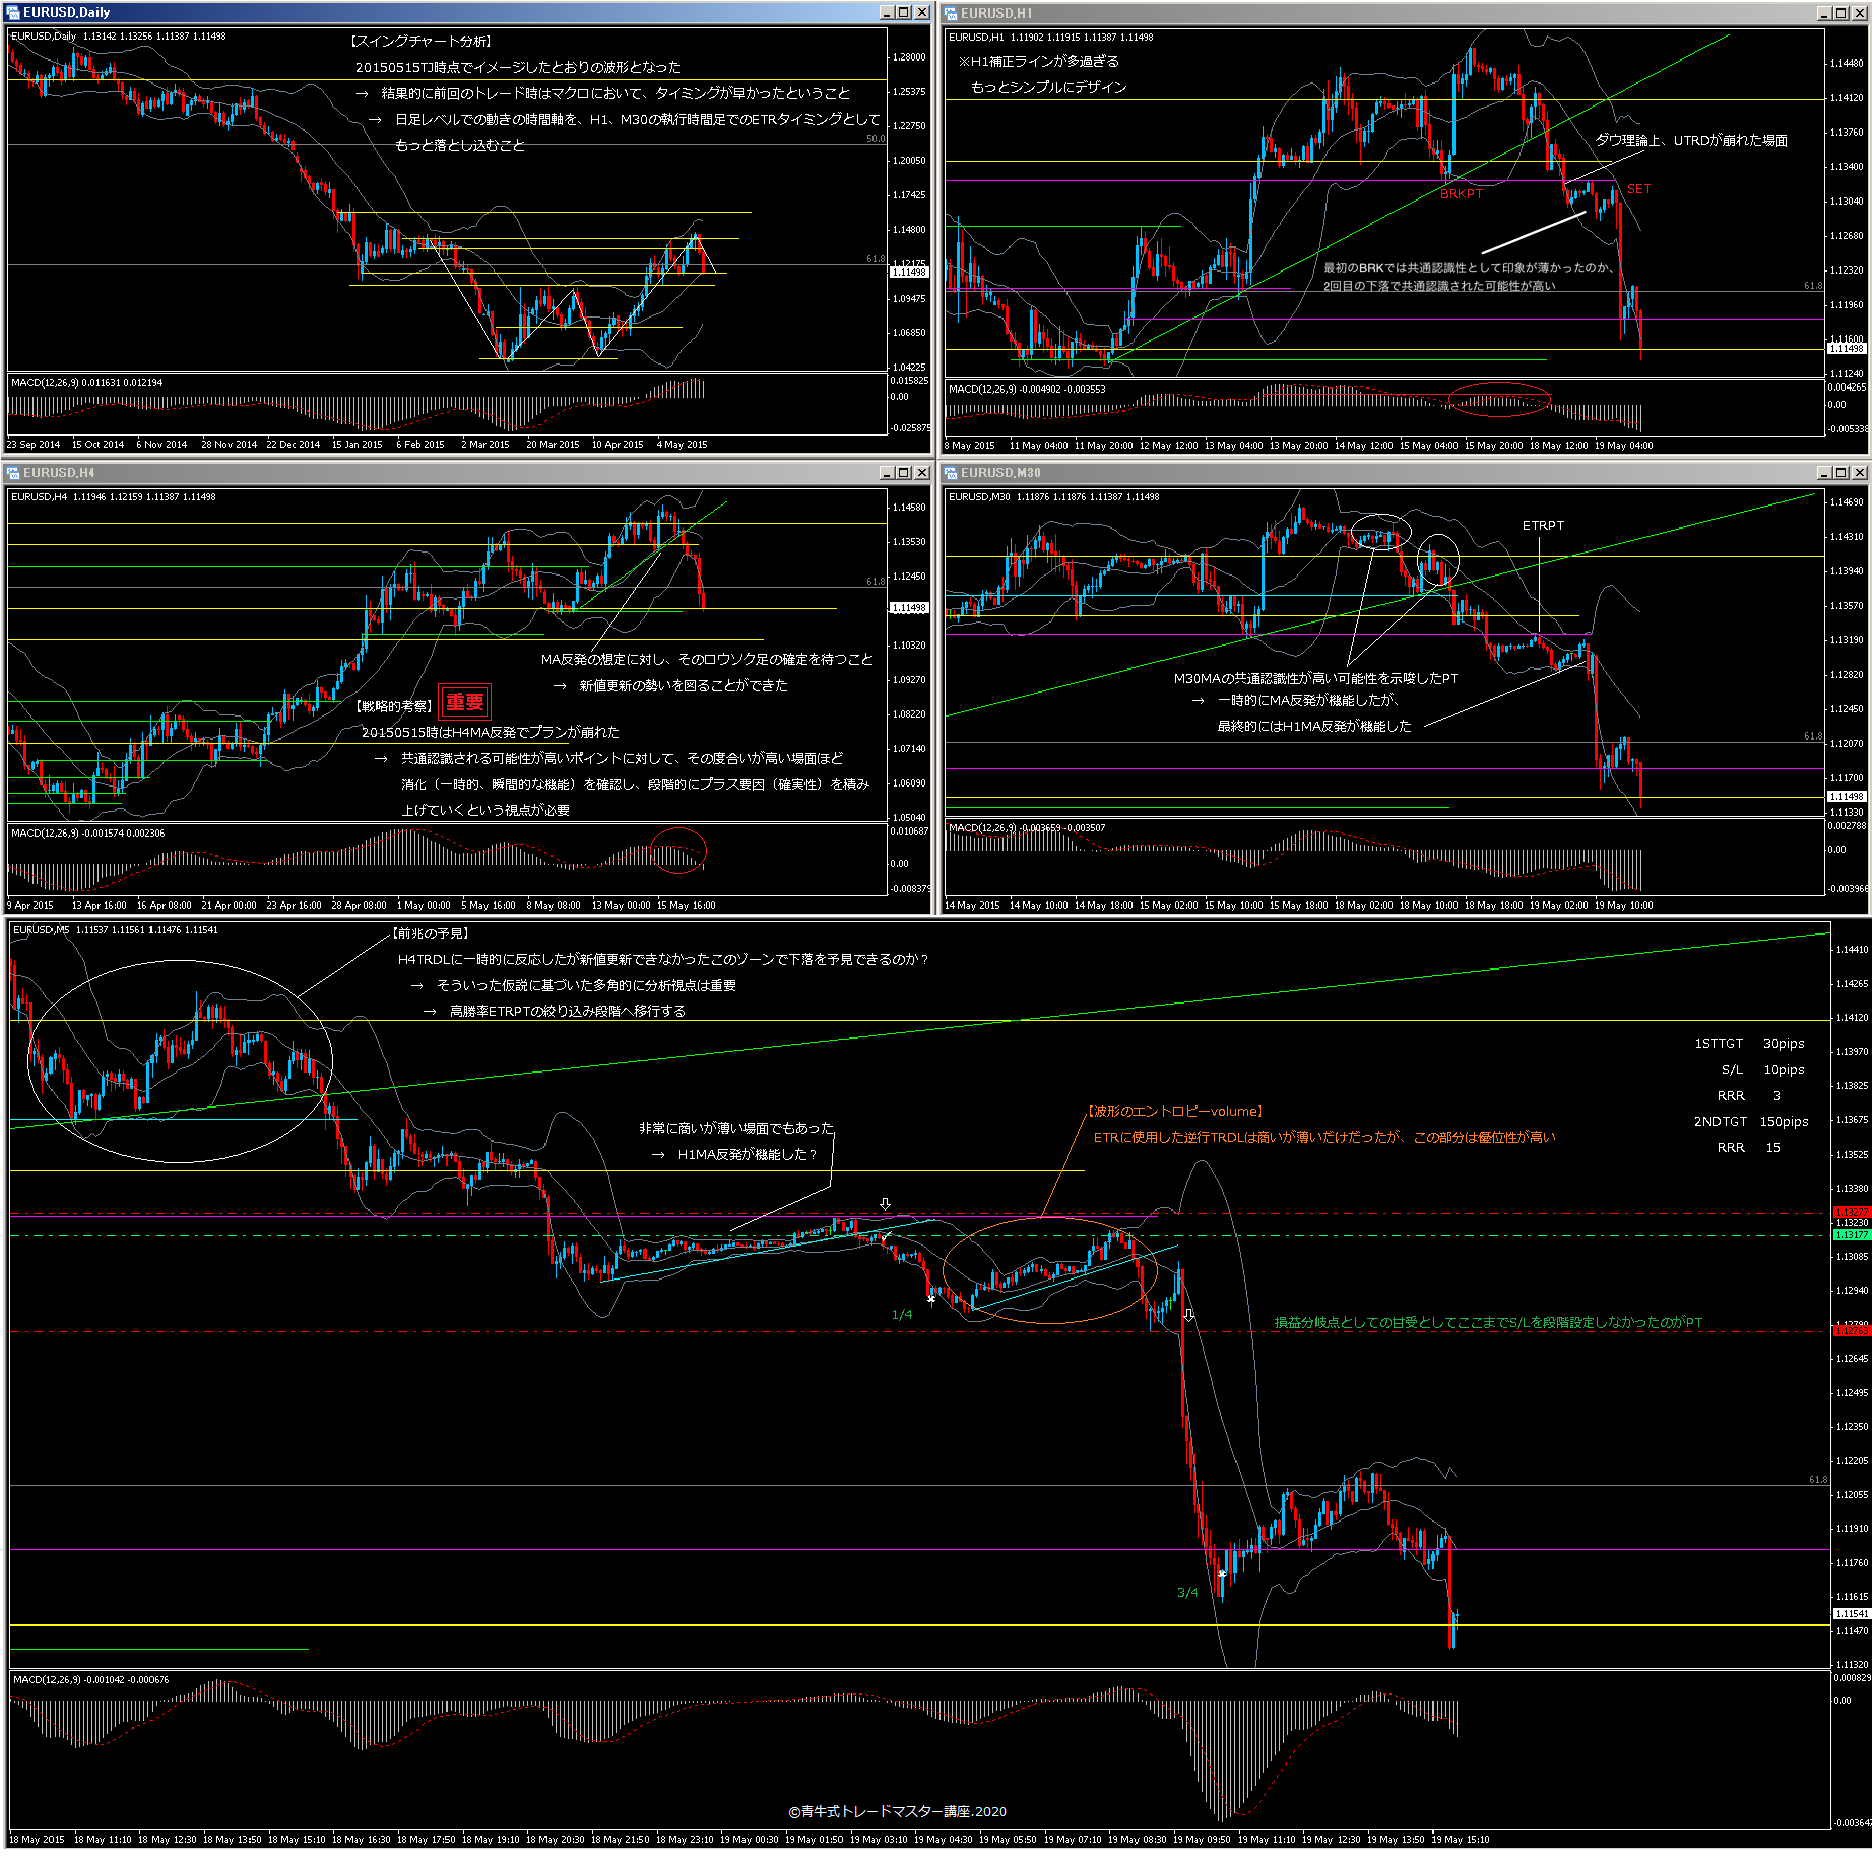Click the first down arrow marker above the magenta line

pyautogui.click(x=885, y=1204)
